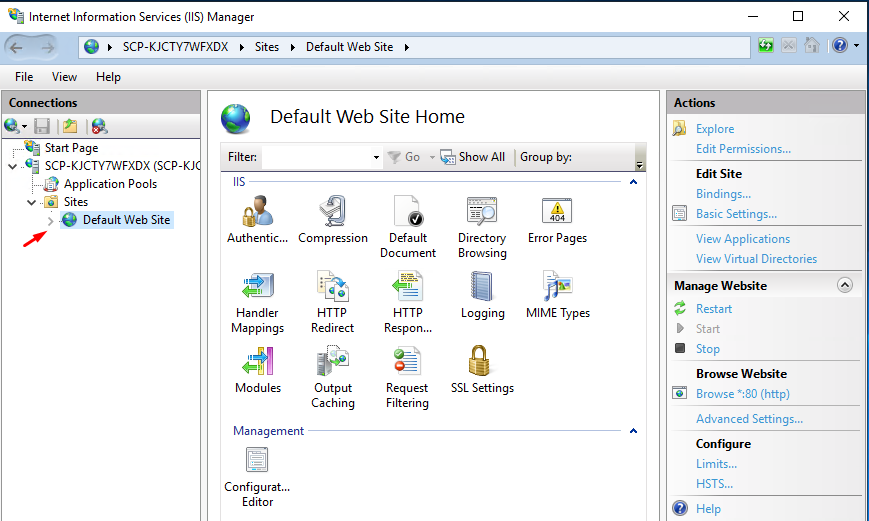Open the Default Document feature
869x521 pixels.
(x=408, y=226)
